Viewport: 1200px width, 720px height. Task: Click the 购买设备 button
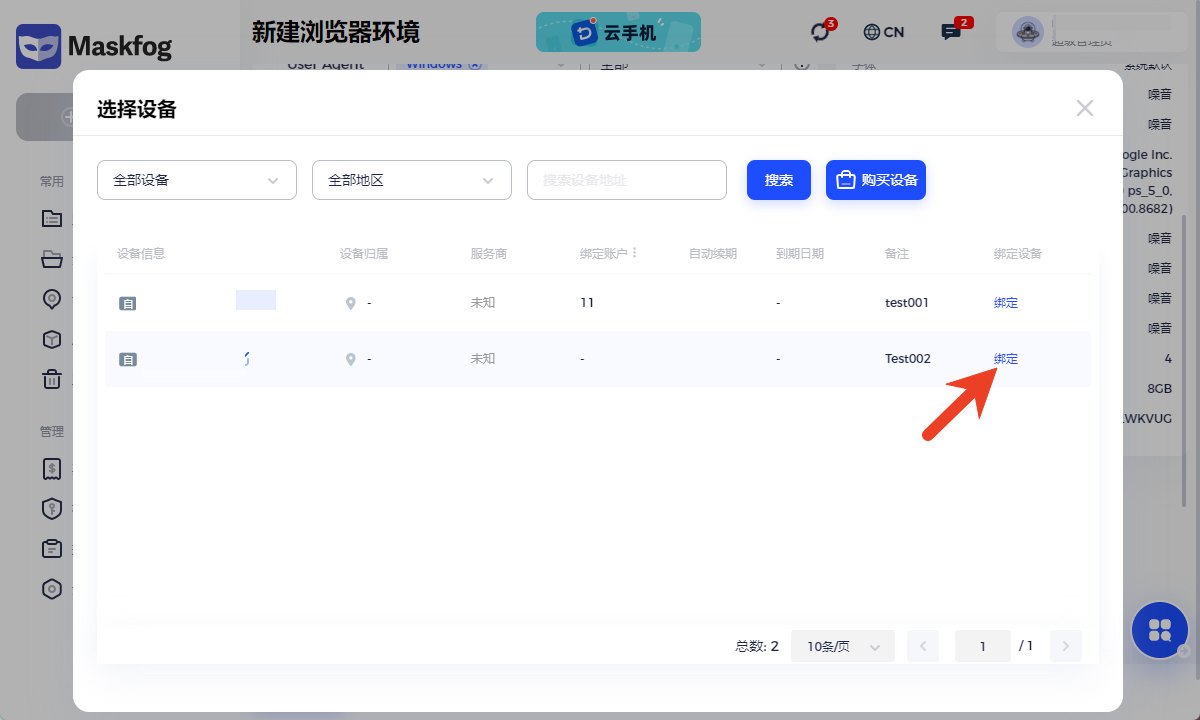tap(875, 180)
